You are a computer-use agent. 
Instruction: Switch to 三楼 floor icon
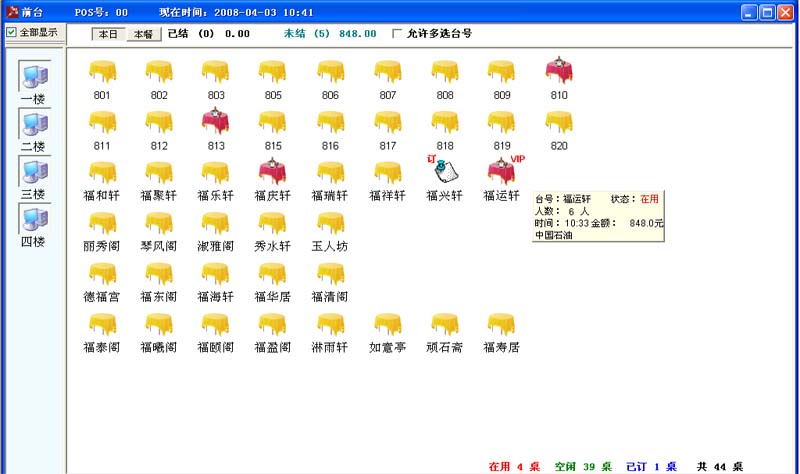tap(33, 170)
